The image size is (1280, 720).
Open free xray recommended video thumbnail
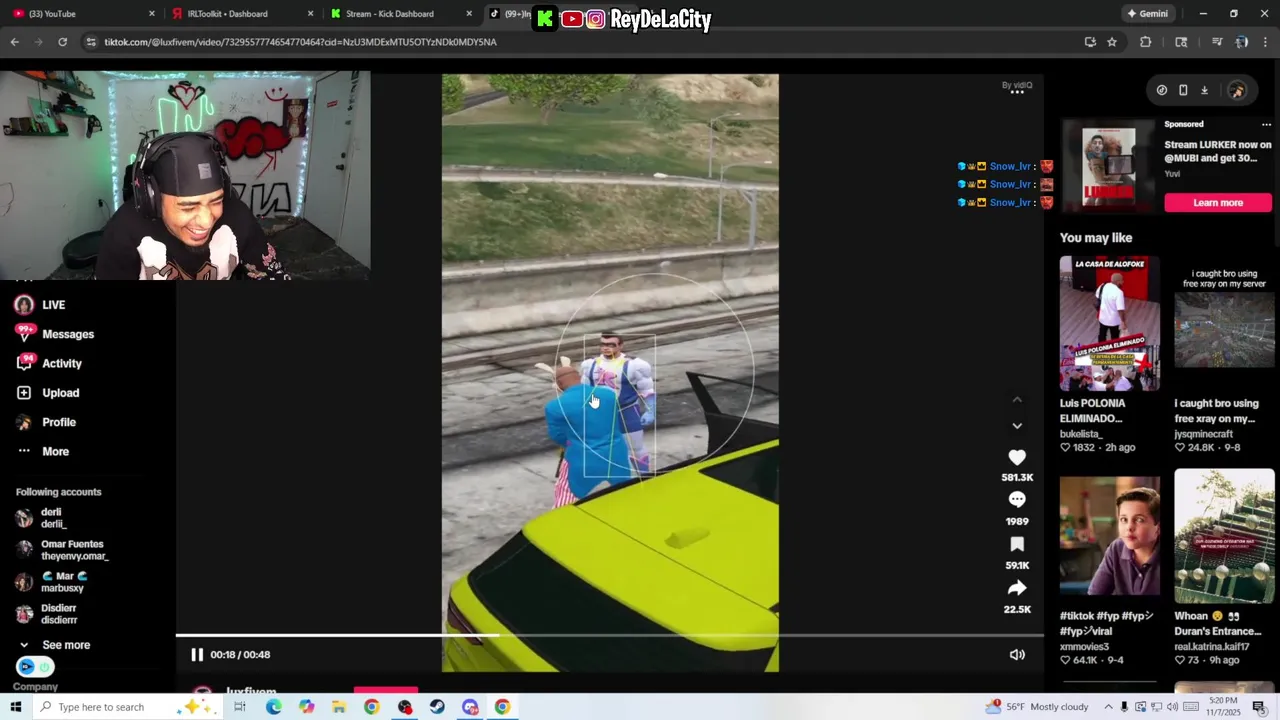pyautogui.click(x=1224, y=323)
